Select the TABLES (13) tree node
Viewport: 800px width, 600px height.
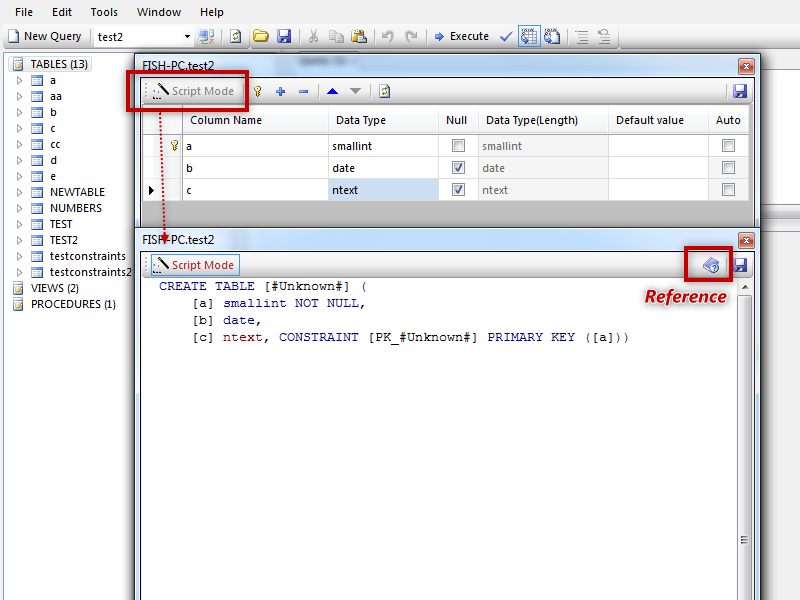[59, 64]
